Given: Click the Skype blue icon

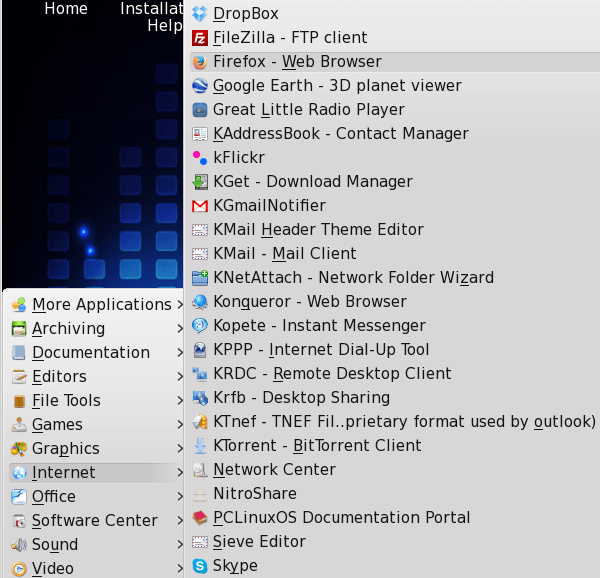Looking at the screenshot, I should [200, 566].
